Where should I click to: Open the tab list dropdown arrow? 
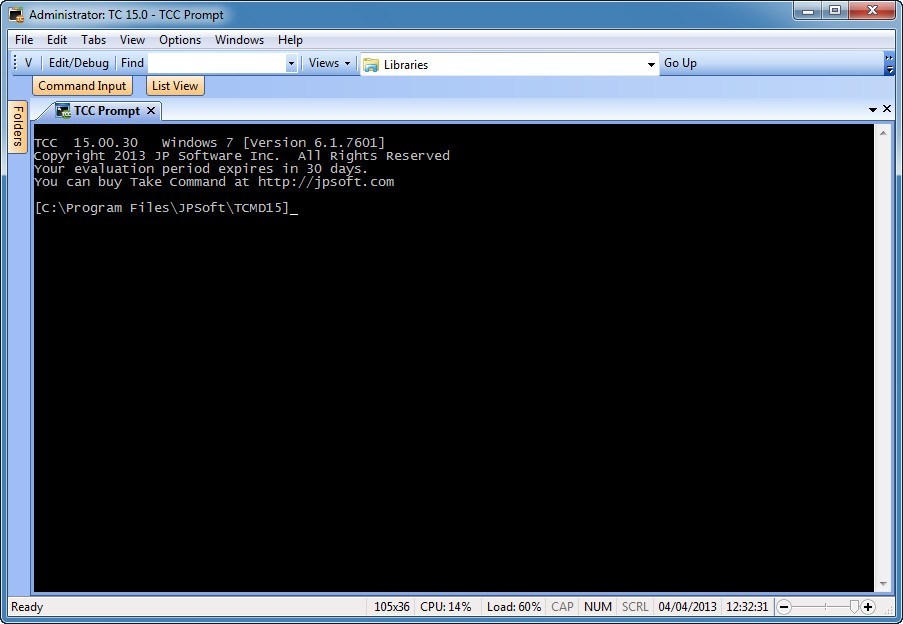[x=873, y=109]
